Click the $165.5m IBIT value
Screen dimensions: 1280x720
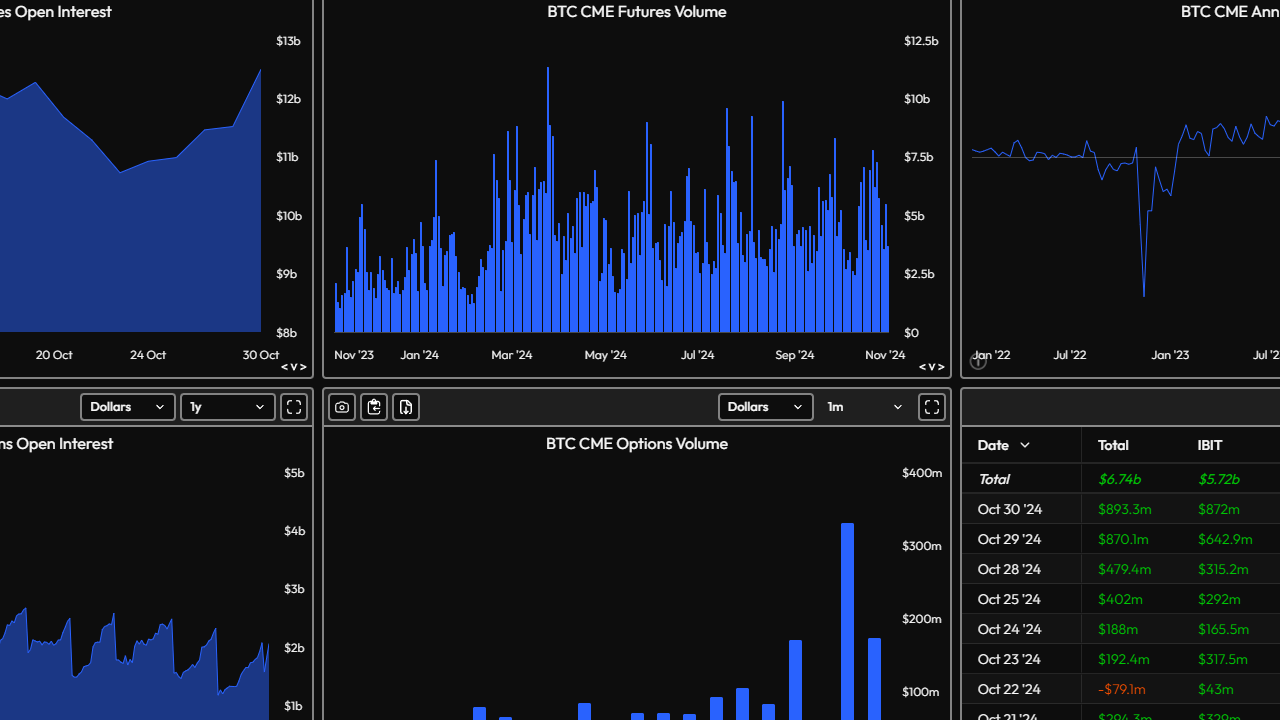1223,629
